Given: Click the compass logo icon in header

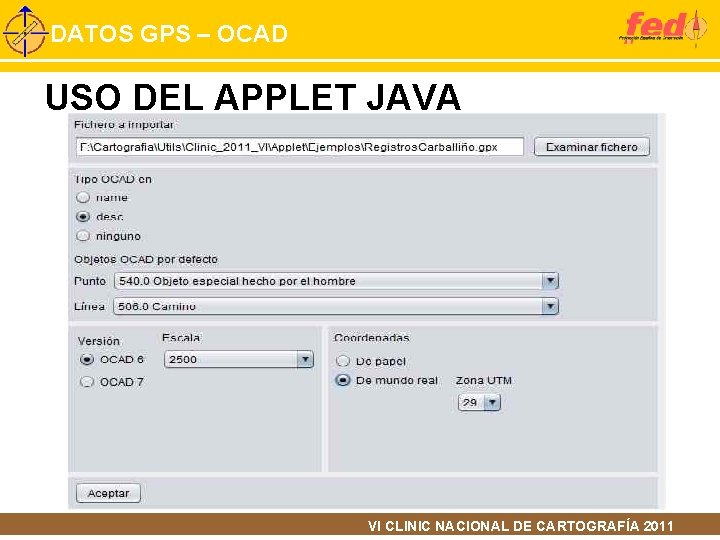Looking at the screenshot, I should click(25, 31).
